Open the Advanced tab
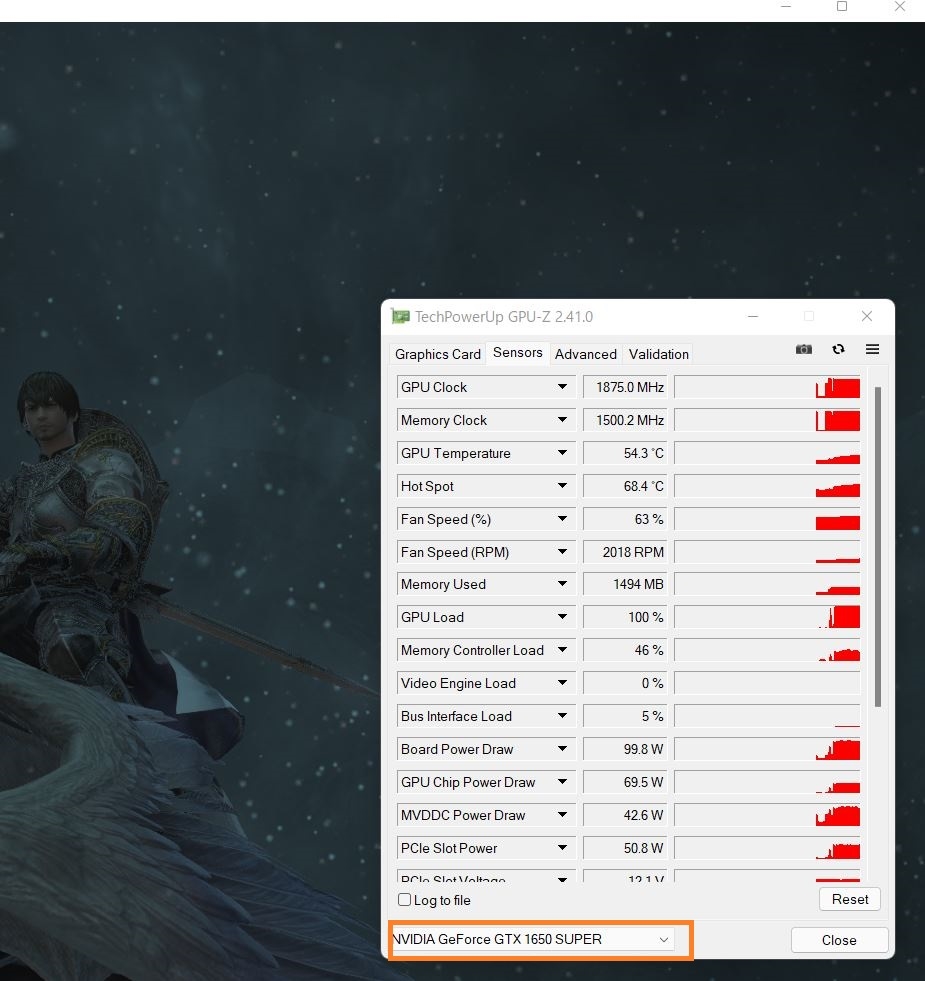 586,354
